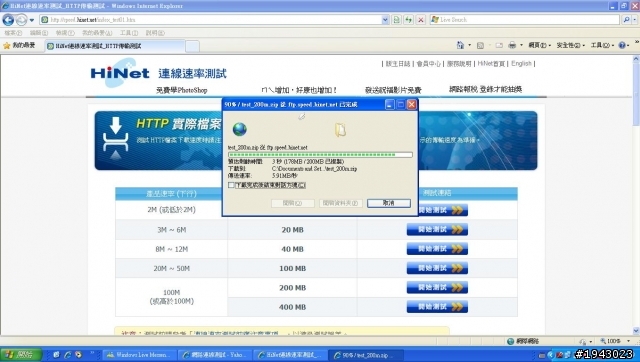
Task: Open the 我的最愛 favorites star button
Action: point(19,45)
